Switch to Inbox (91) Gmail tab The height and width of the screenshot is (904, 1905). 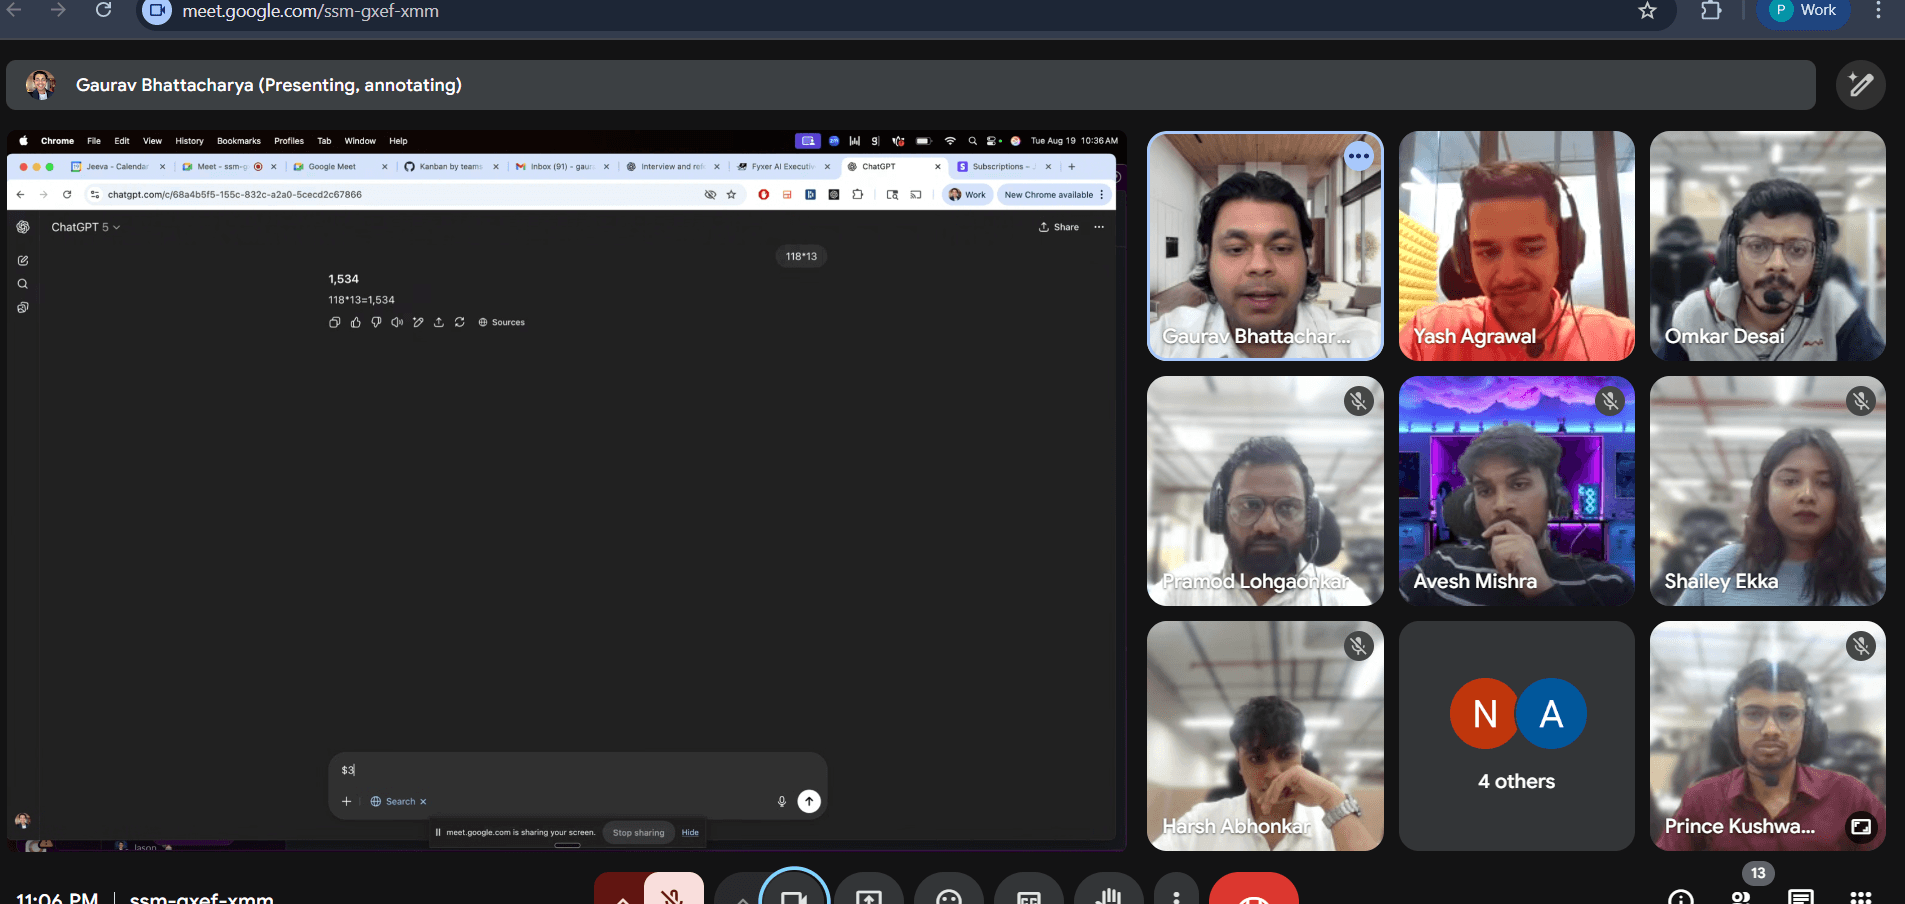[x=562, y=167]
